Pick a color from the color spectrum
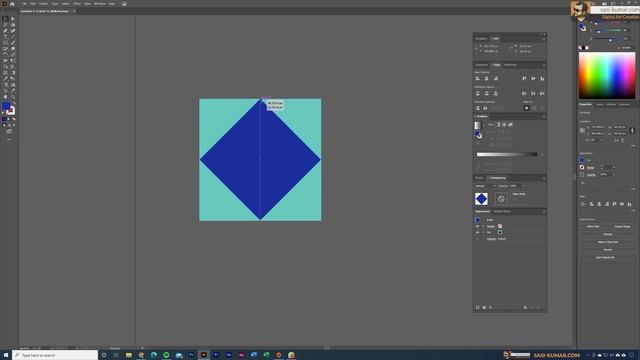 [x=607, y=76]
